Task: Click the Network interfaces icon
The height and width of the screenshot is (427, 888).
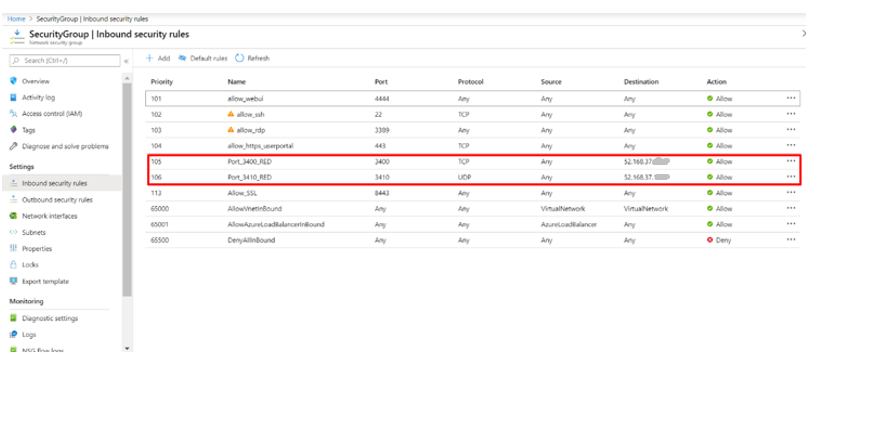Action: pyautogui.click(x=13, y=216)
